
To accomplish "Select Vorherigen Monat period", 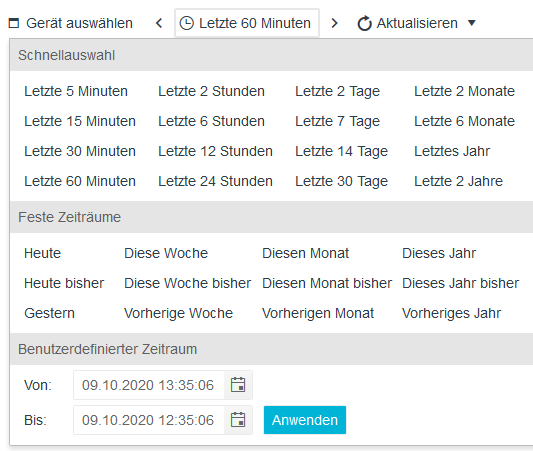I will pos(318,313).
